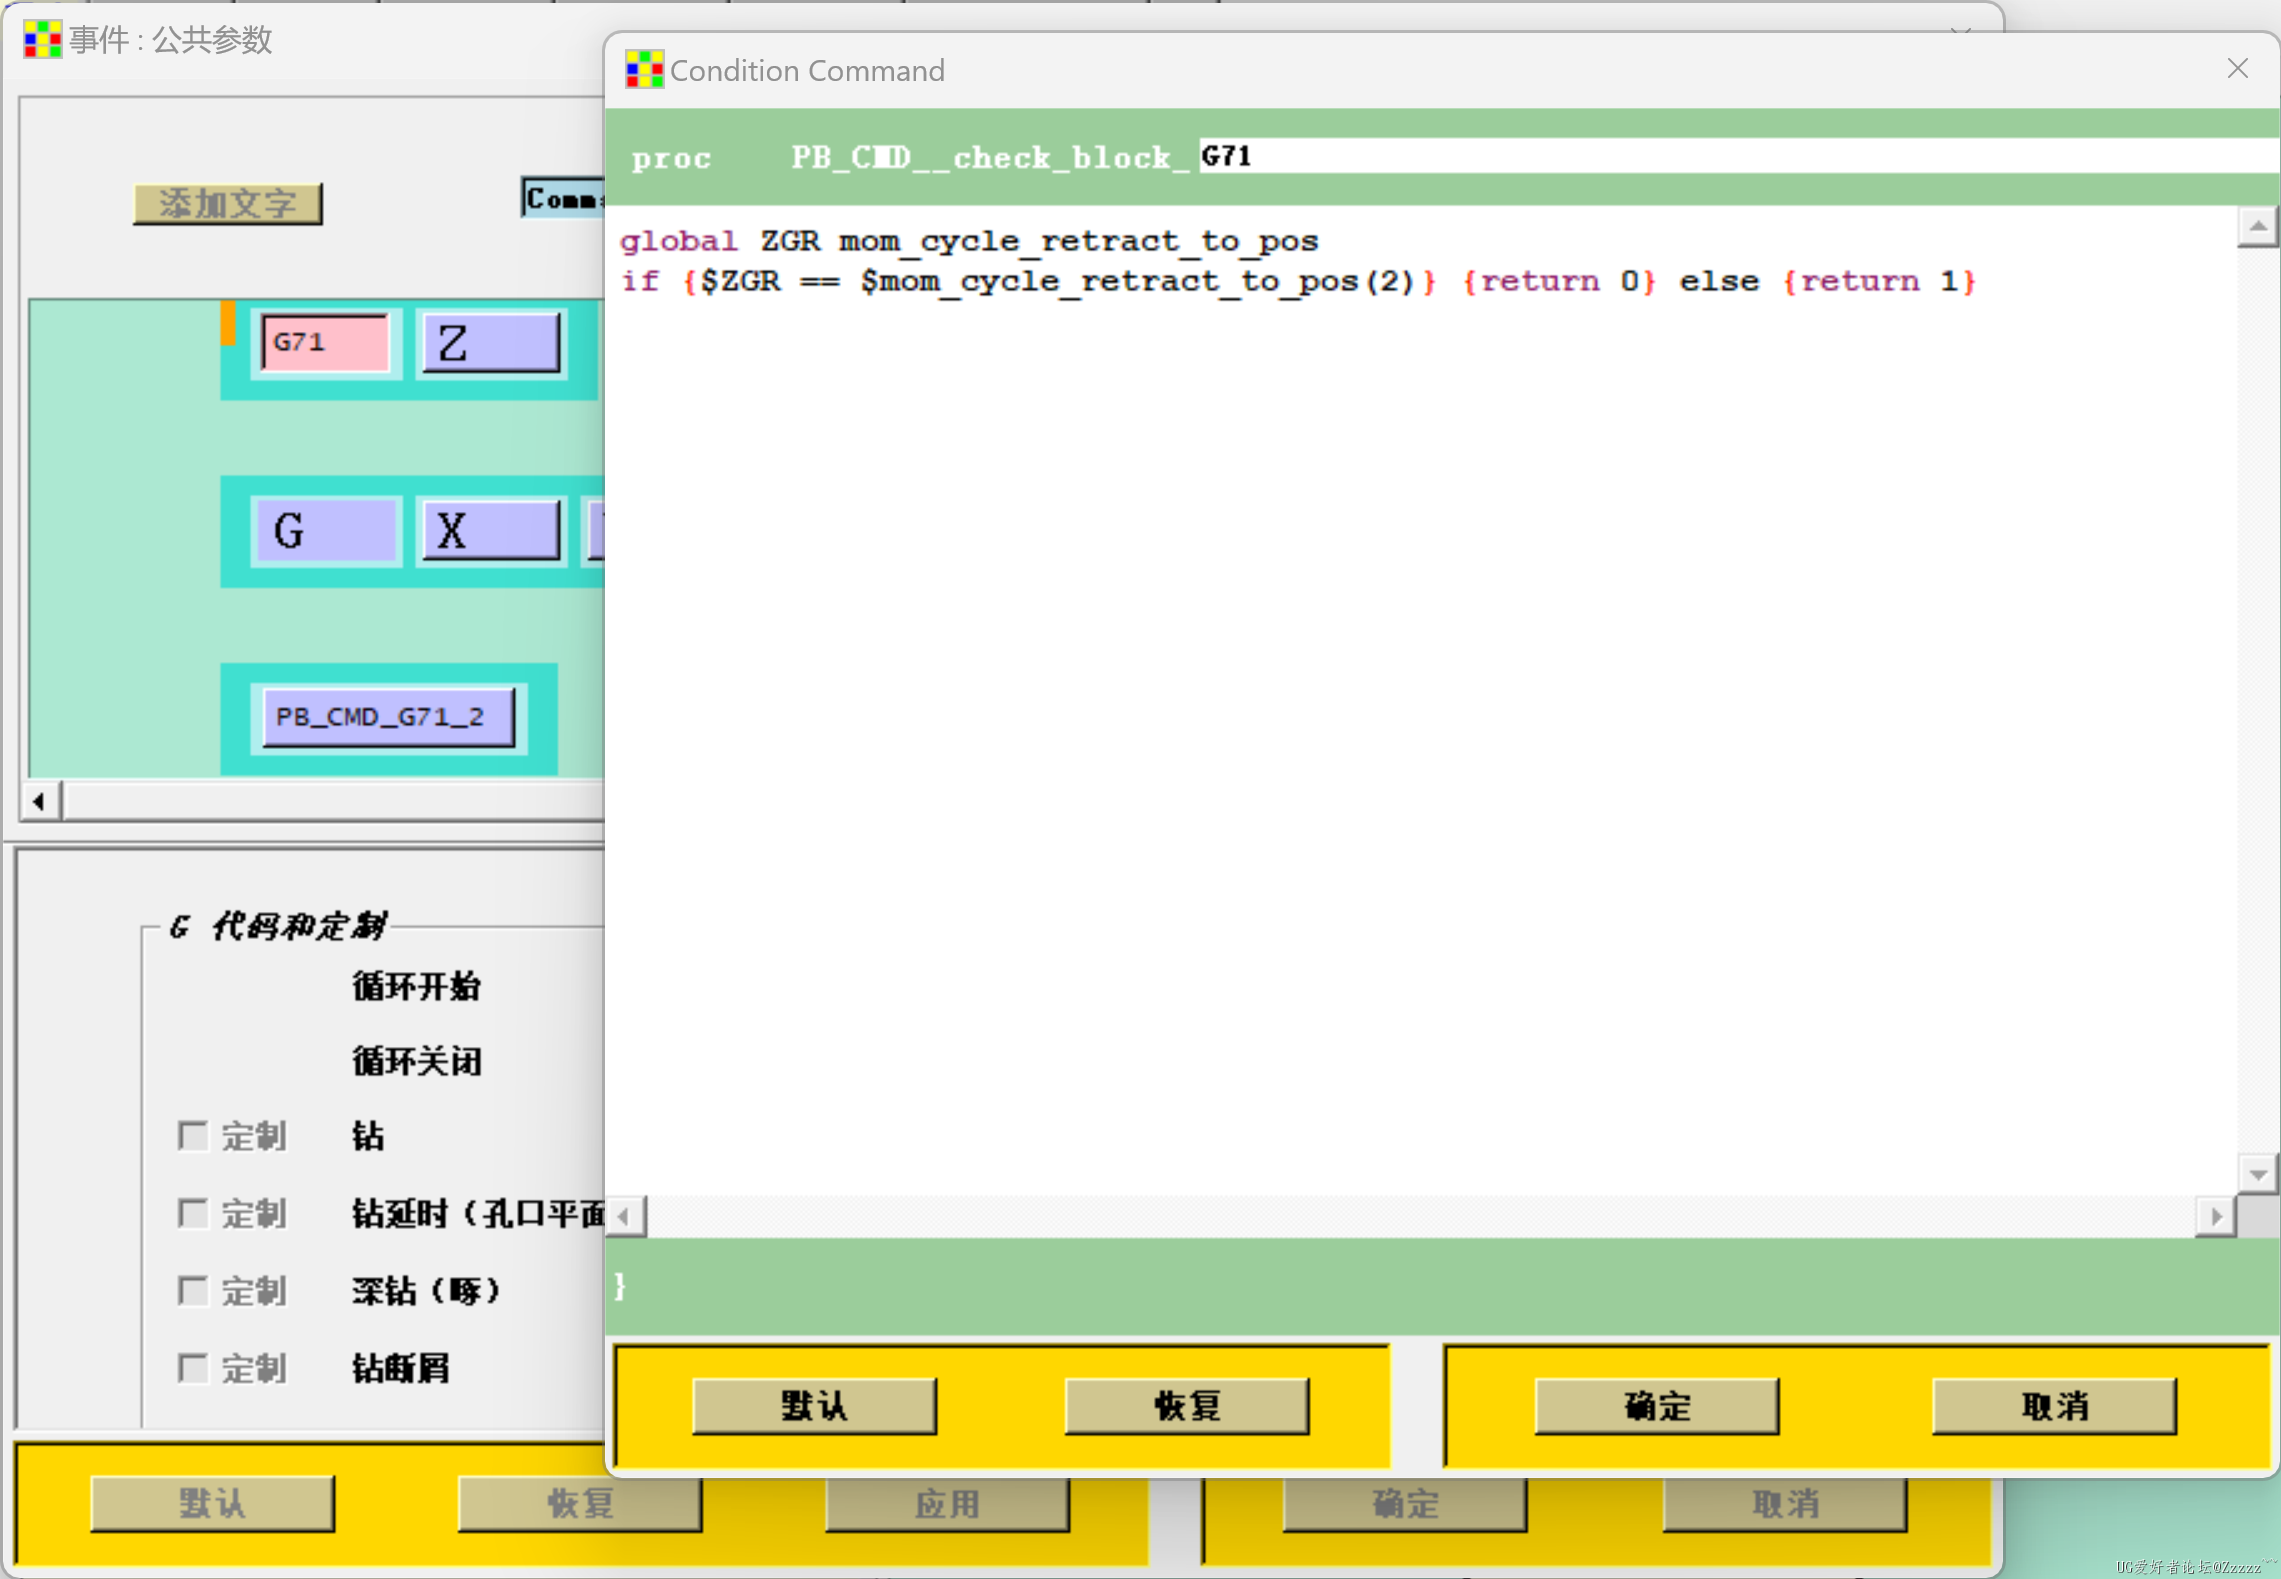The image size is (2281, 1579).
Task: Click the Condition Command window icon
Action: coord(644,70)
